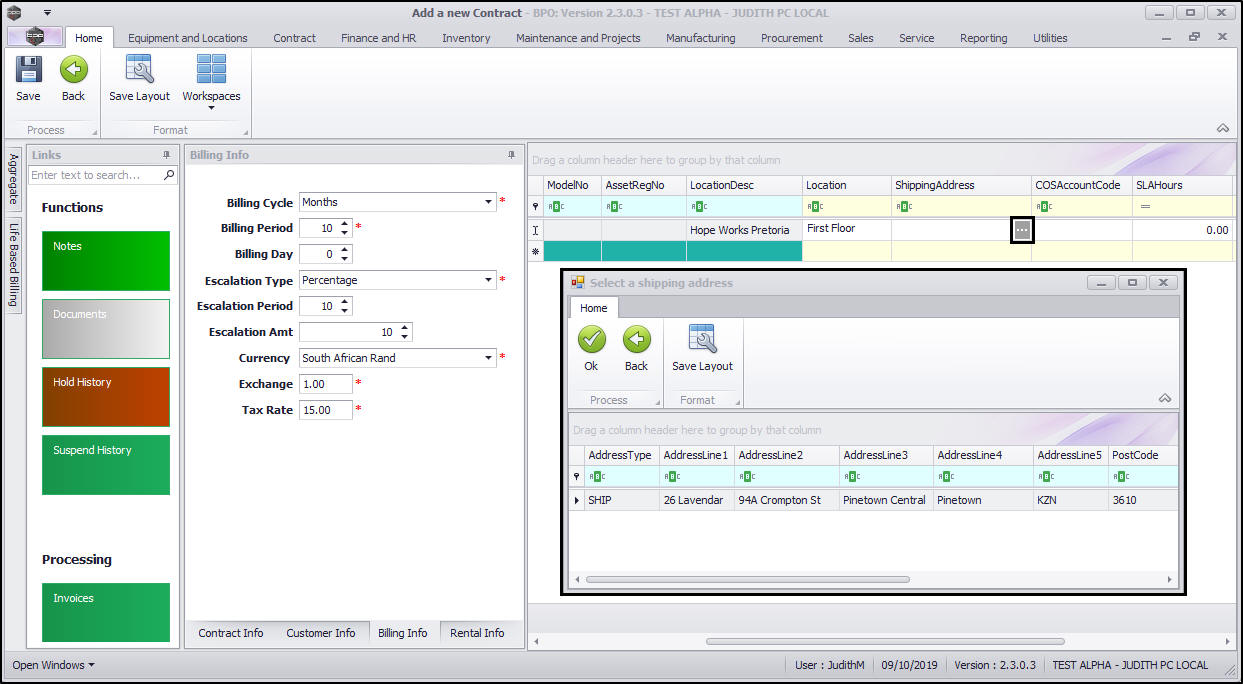Click the PostCode column header in dialog
The height and width of the screenshot is (684, 1243).
(x=1143, y=455)
